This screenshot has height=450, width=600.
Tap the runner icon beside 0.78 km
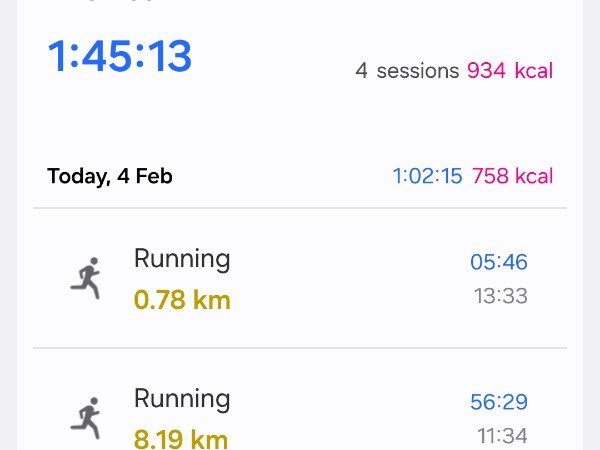[x=87, y=278]
